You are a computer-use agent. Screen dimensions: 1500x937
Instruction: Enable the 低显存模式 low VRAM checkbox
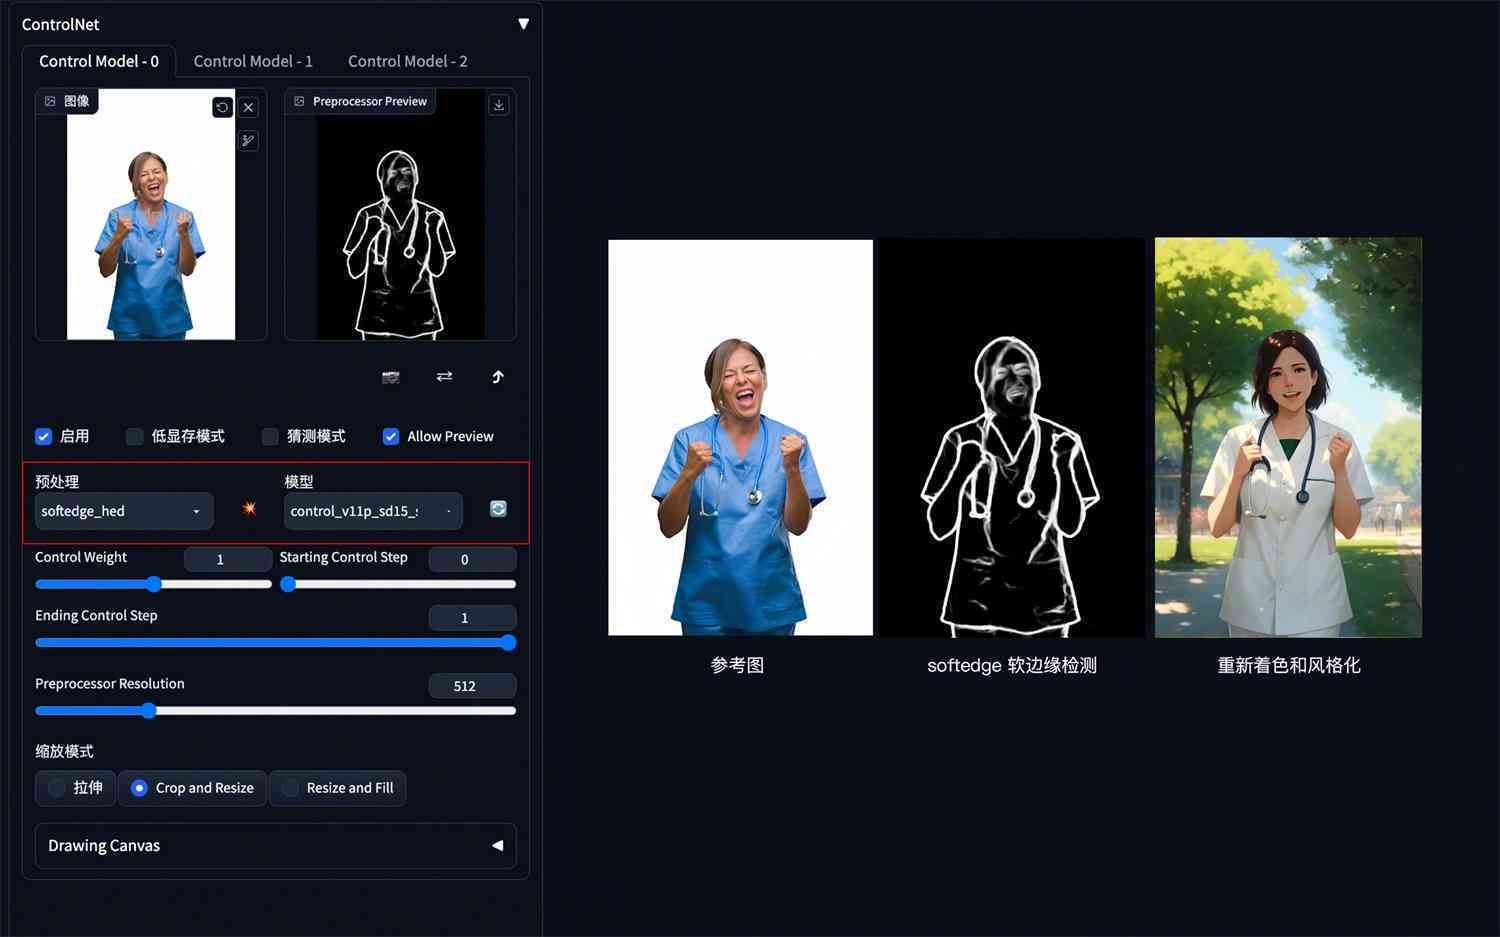point(135,436)
